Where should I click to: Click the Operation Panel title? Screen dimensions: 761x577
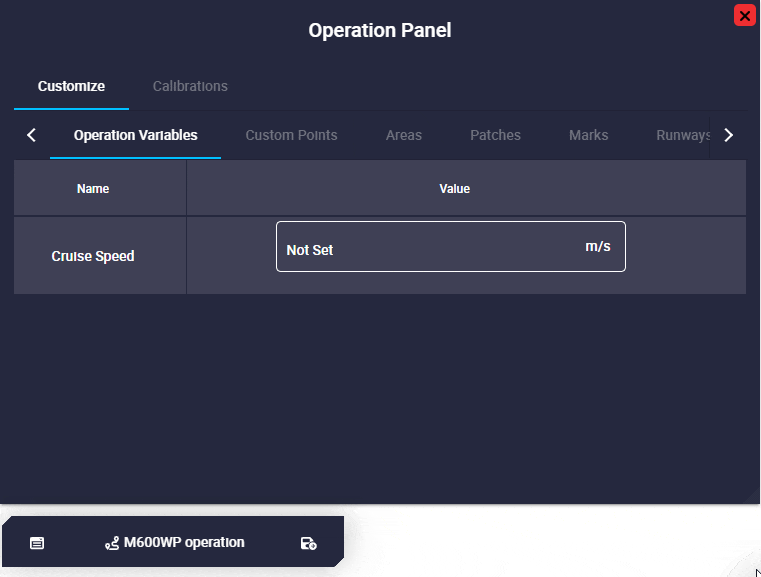click(x=380, y=30)
